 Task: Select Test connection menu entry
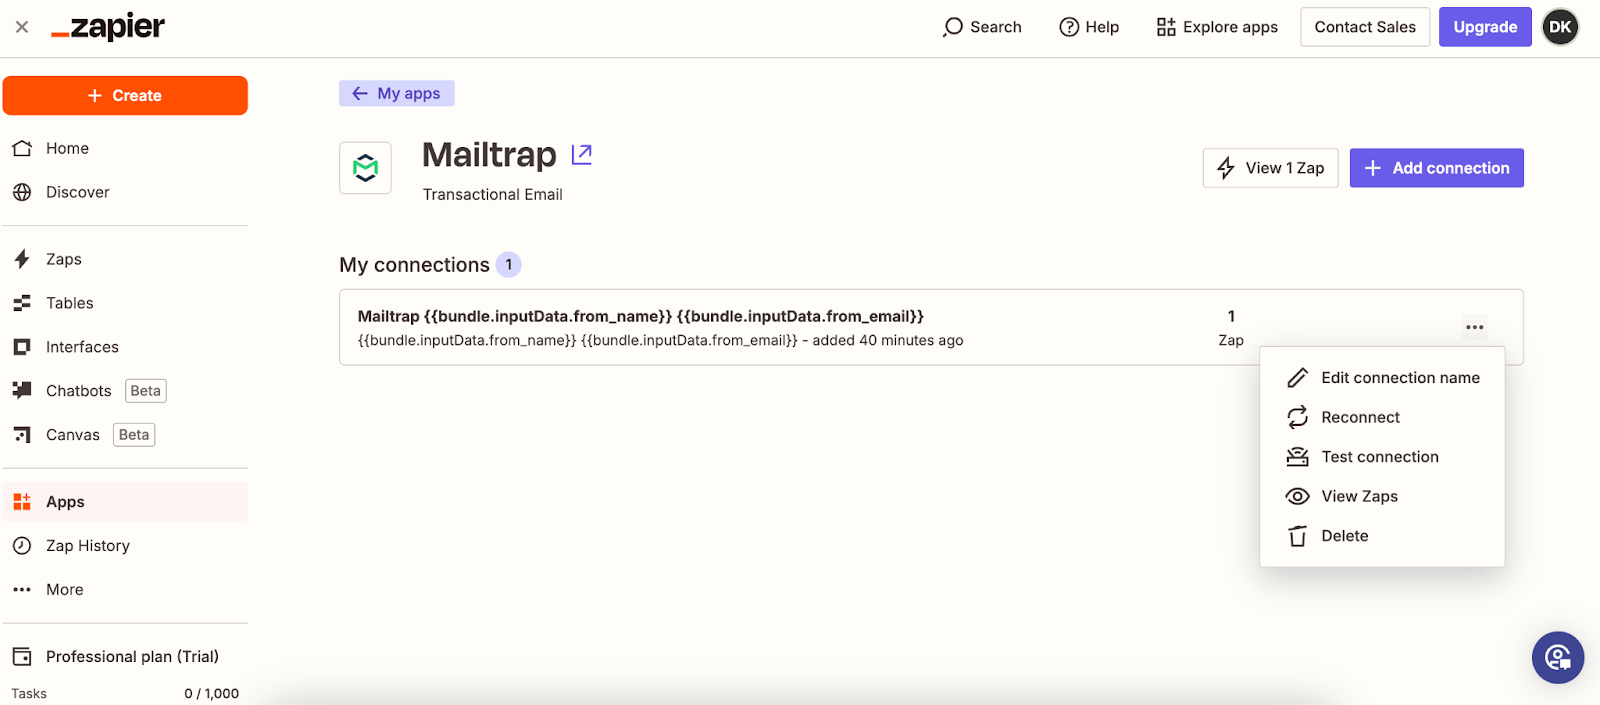tap(1379, 457)
